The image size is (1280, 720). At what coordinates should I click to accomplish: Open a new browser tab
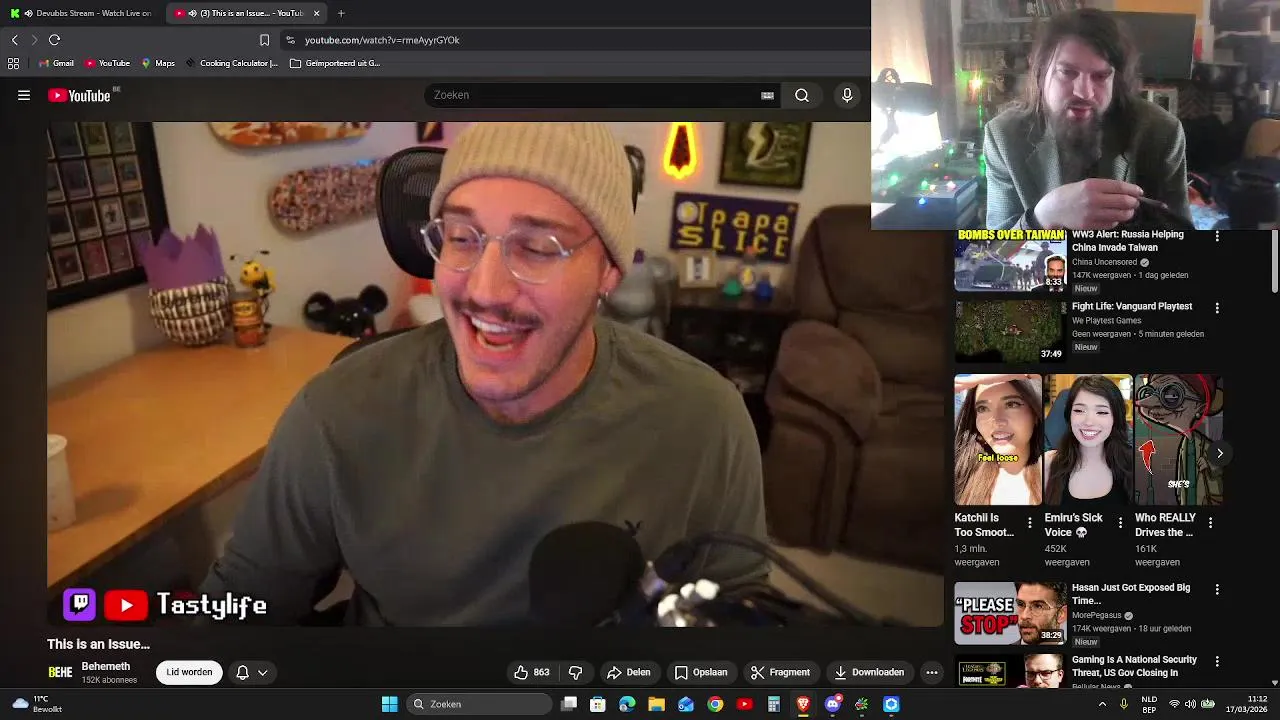point(341,13)
